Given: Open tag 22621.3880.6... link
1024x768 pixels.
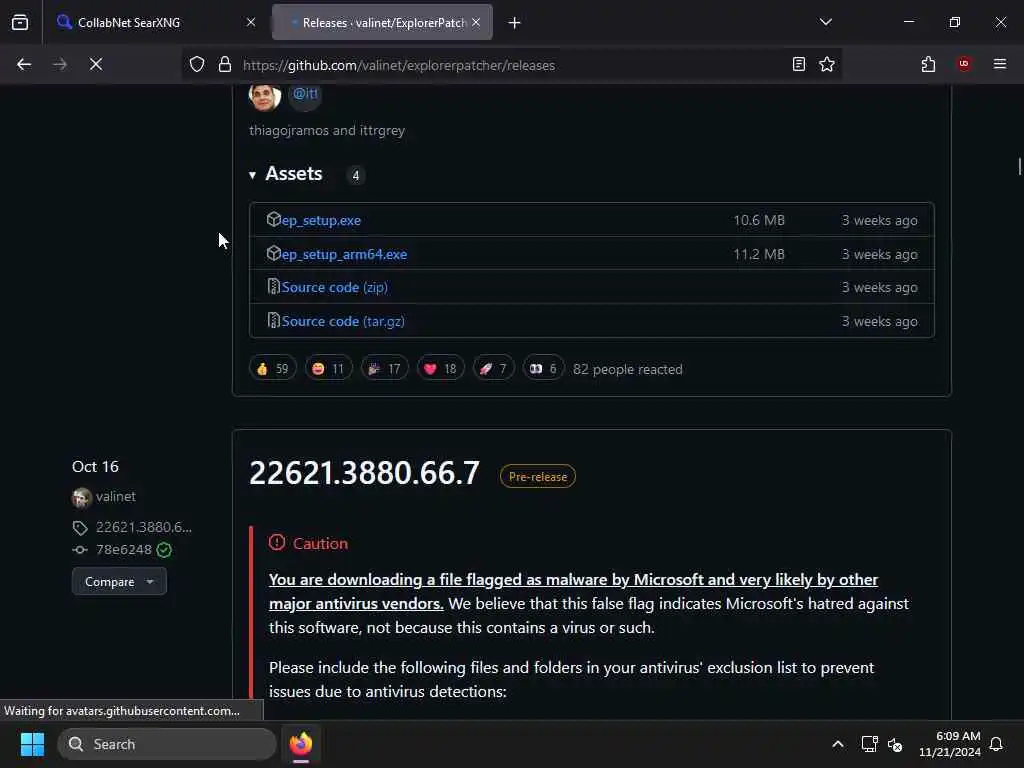Looking at the screenshot, I should click(x=144, y=527).
